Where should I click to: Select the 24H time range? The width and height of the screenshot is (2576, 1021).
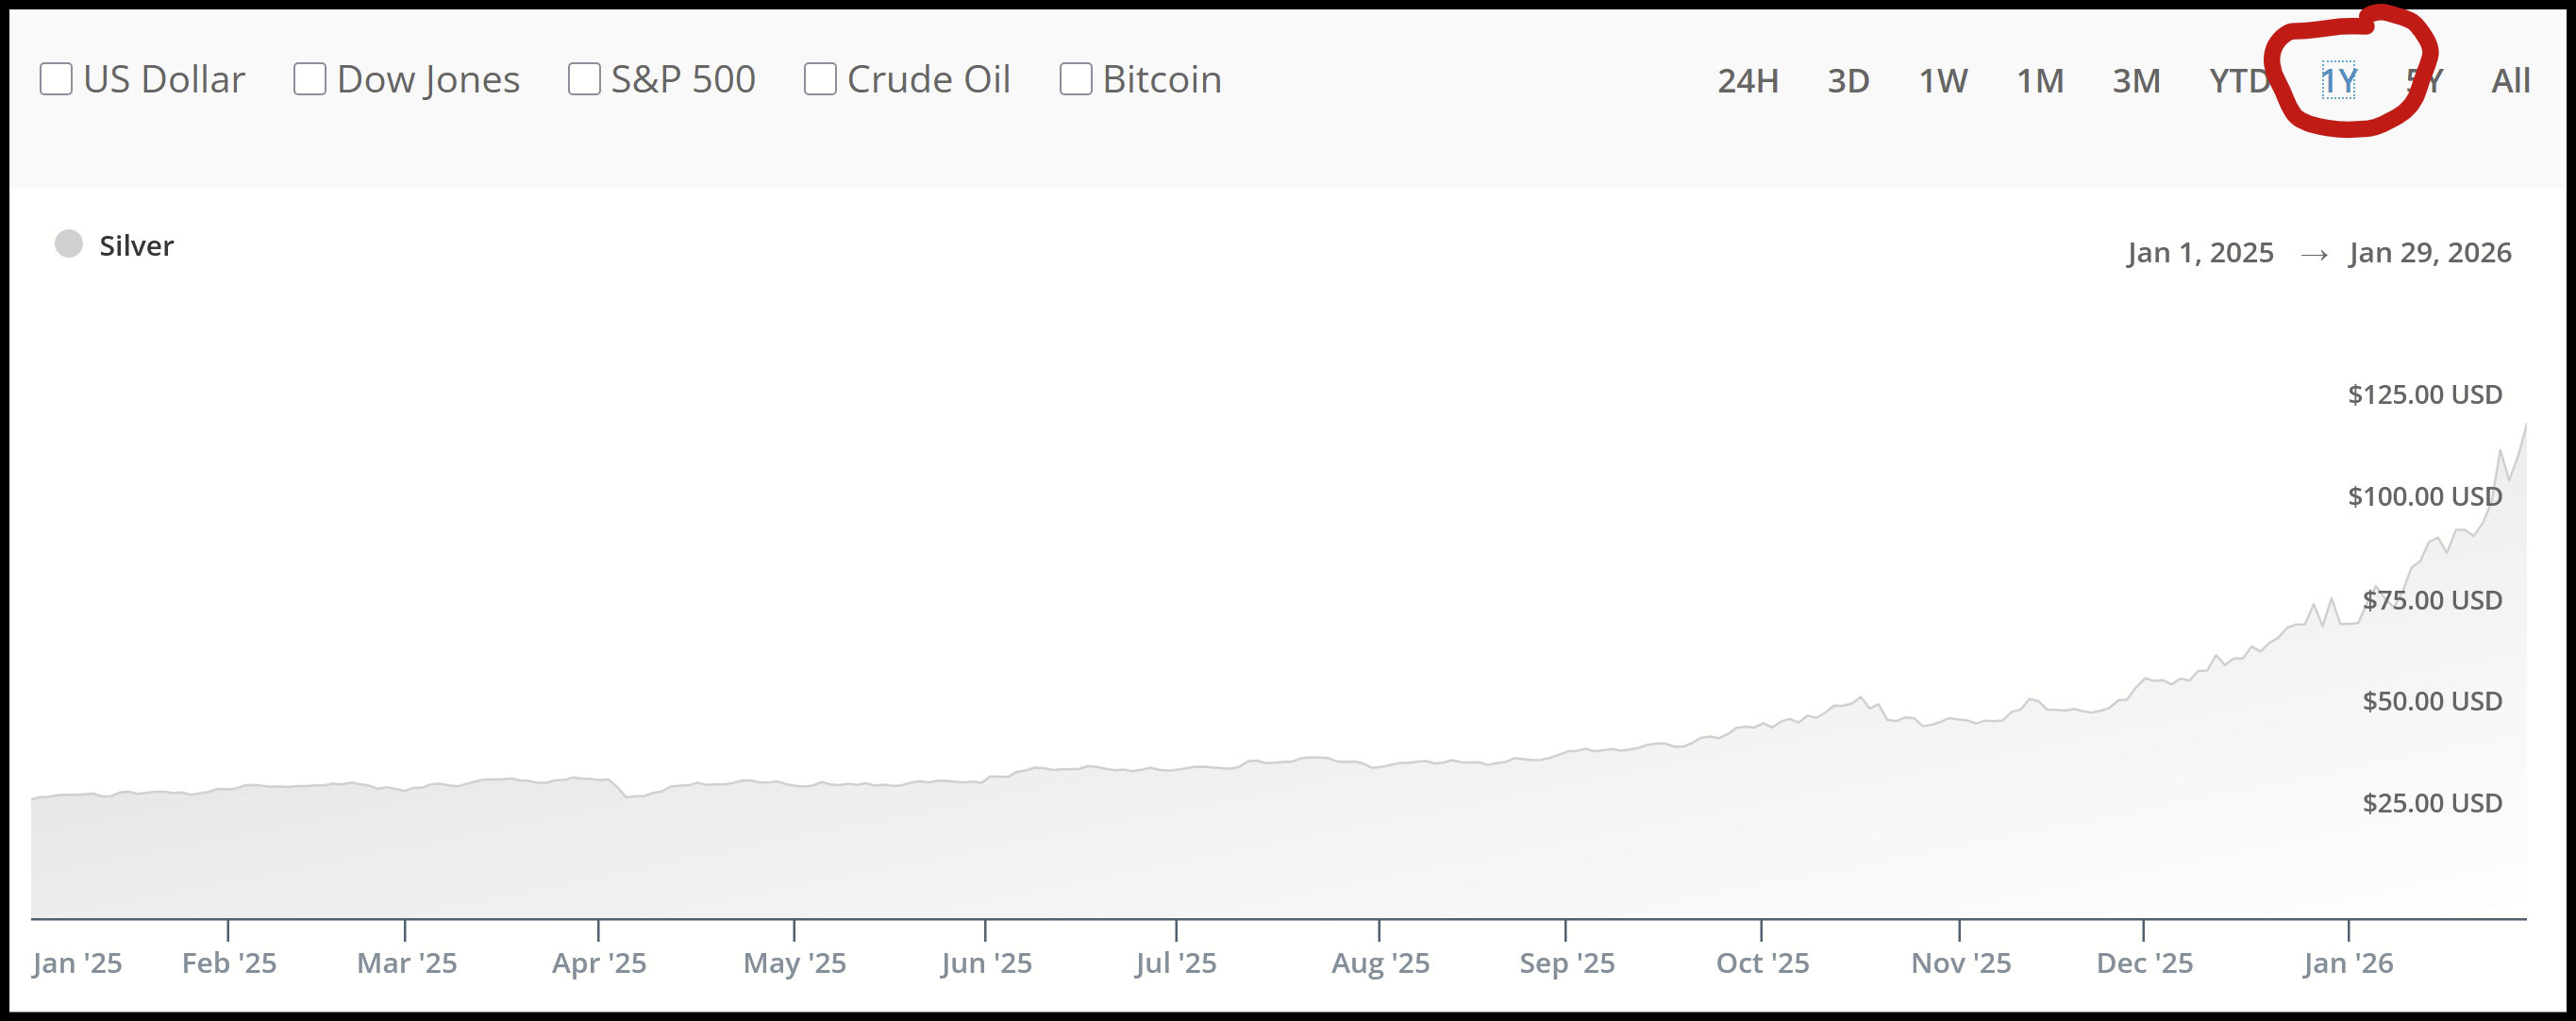1748,81
